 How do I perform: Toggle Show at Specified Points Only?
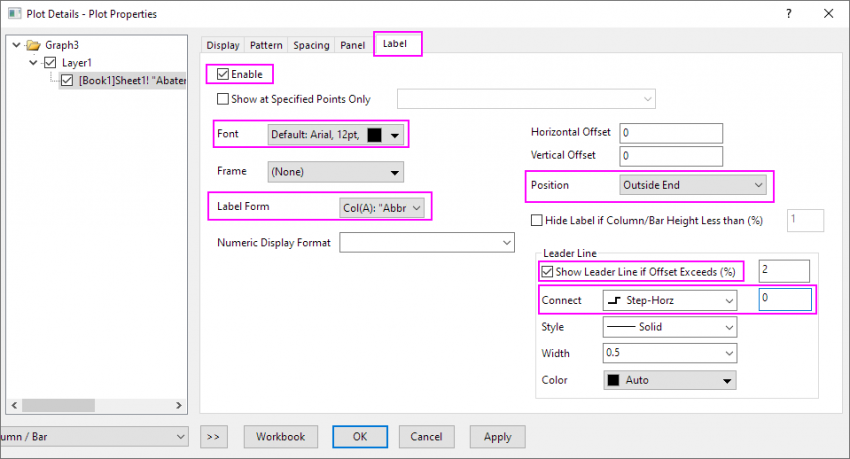pyautogui.click(x=223, y=99)
